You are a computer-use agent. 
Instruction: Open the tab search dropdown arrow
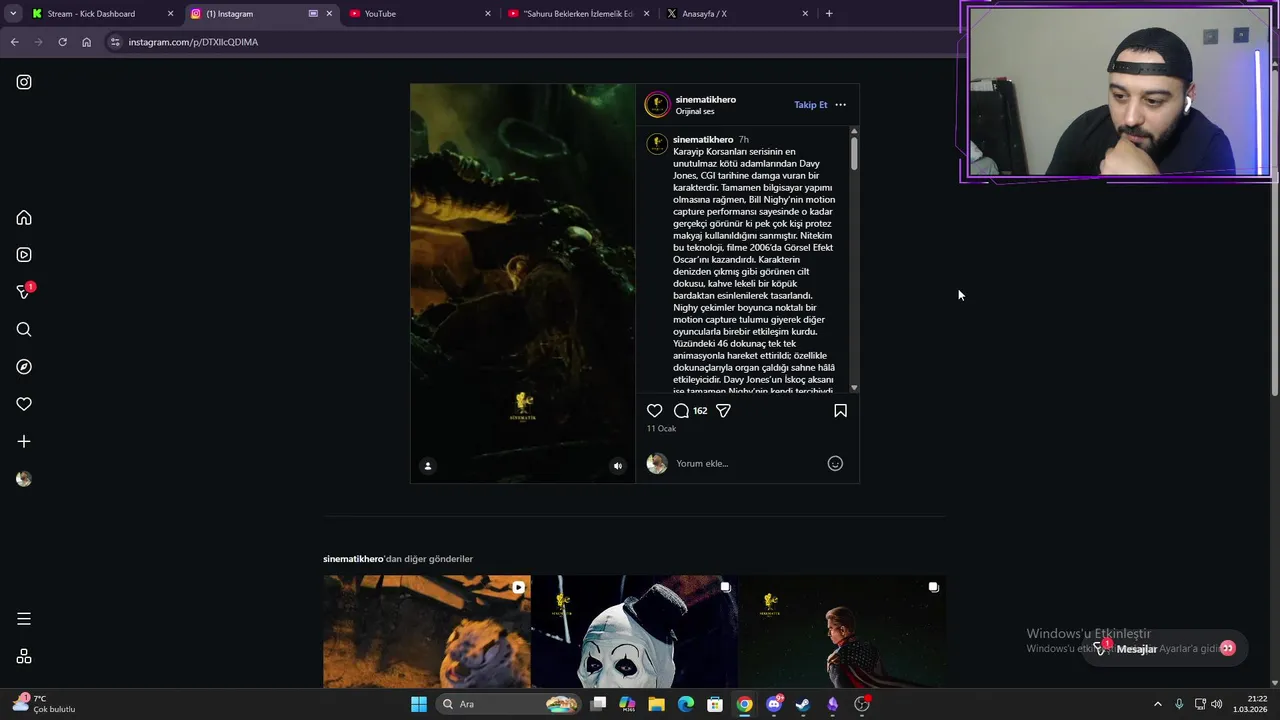[x=13, y=14]
